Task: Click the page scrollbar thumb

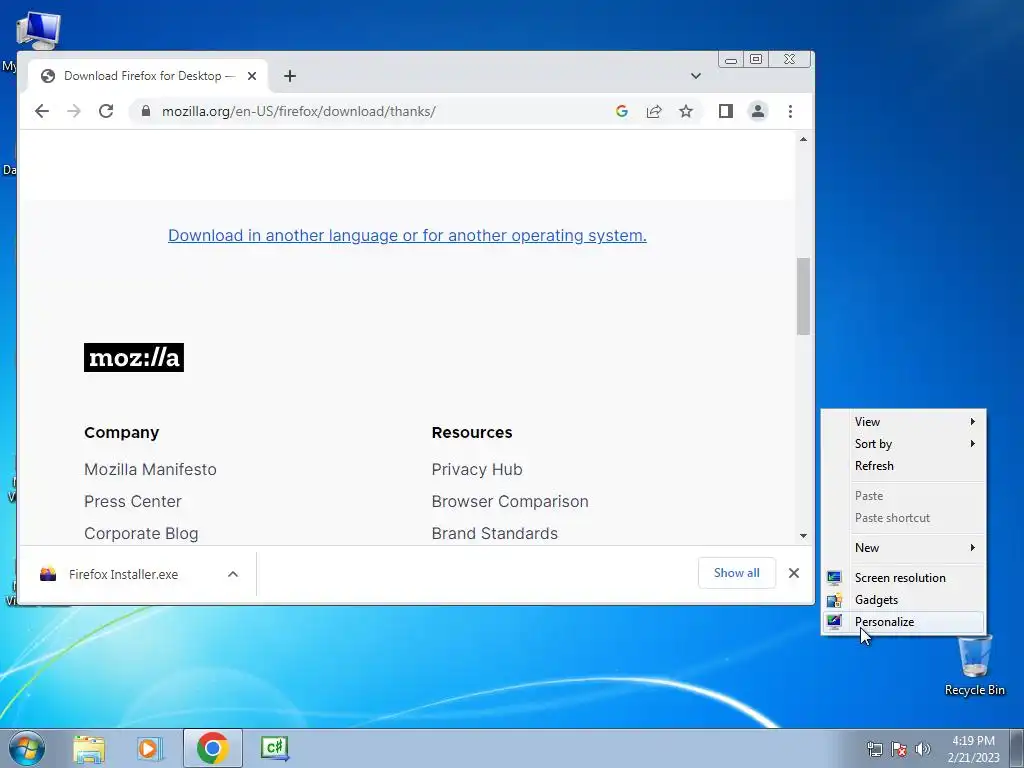Action: point(803,296)
